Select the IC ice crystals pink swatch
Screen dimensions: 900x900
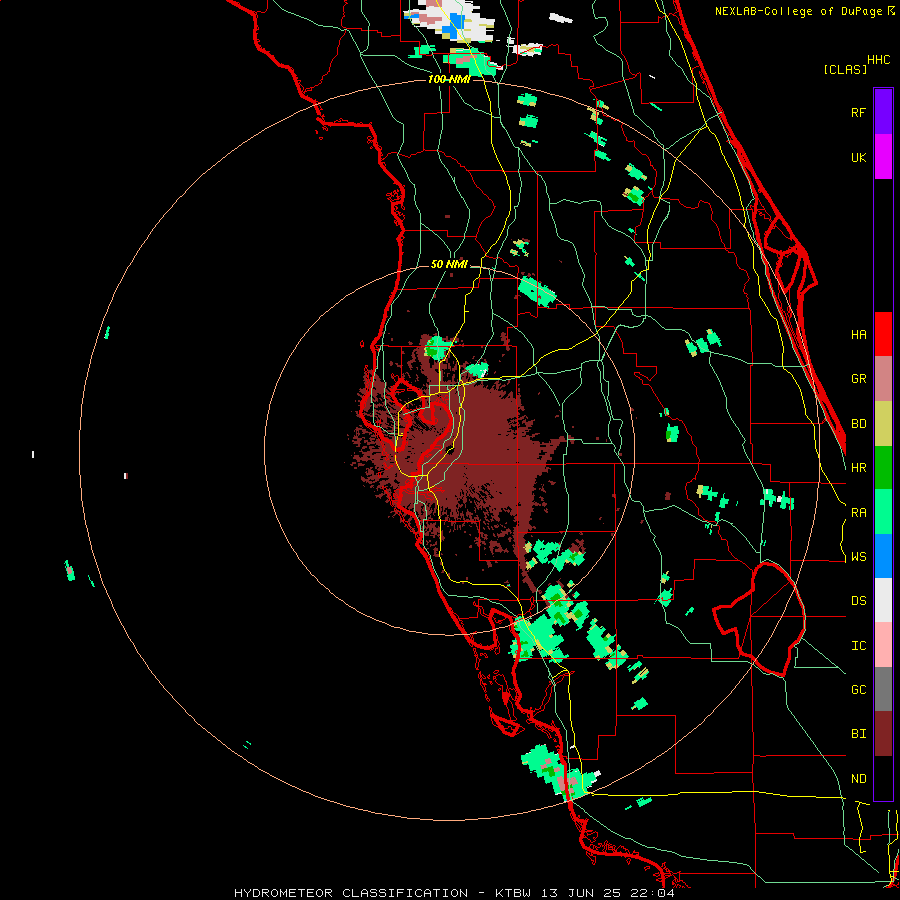tap(883, 645)
